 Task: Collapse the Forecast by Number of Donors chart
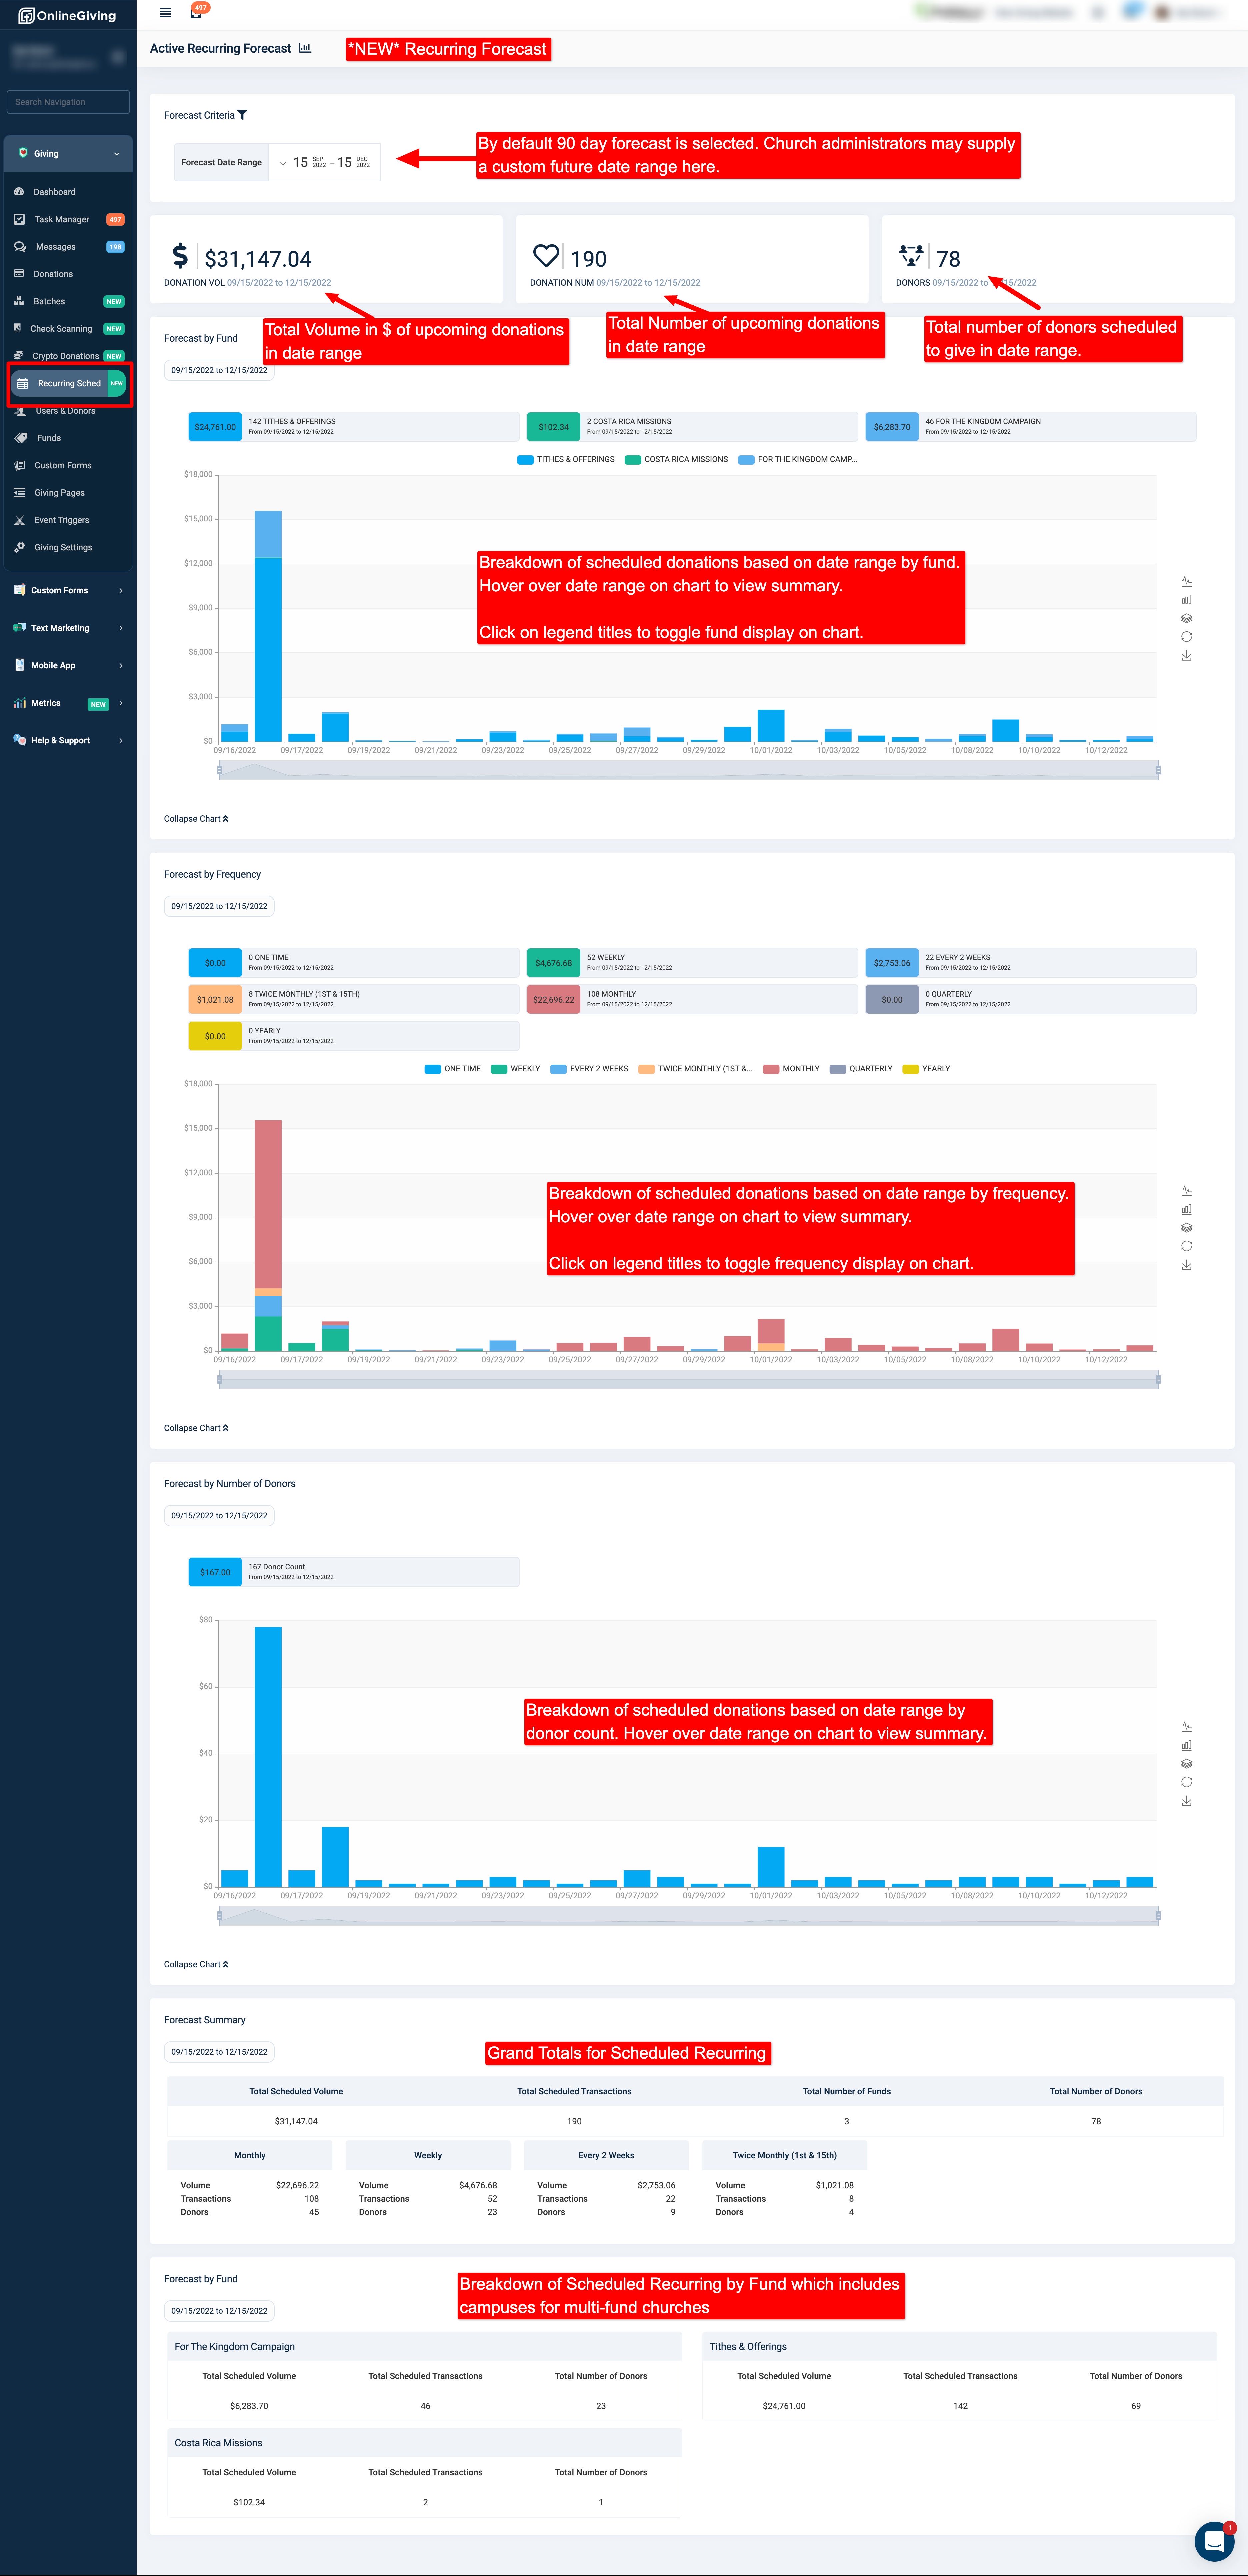(x=196, y=1964)
